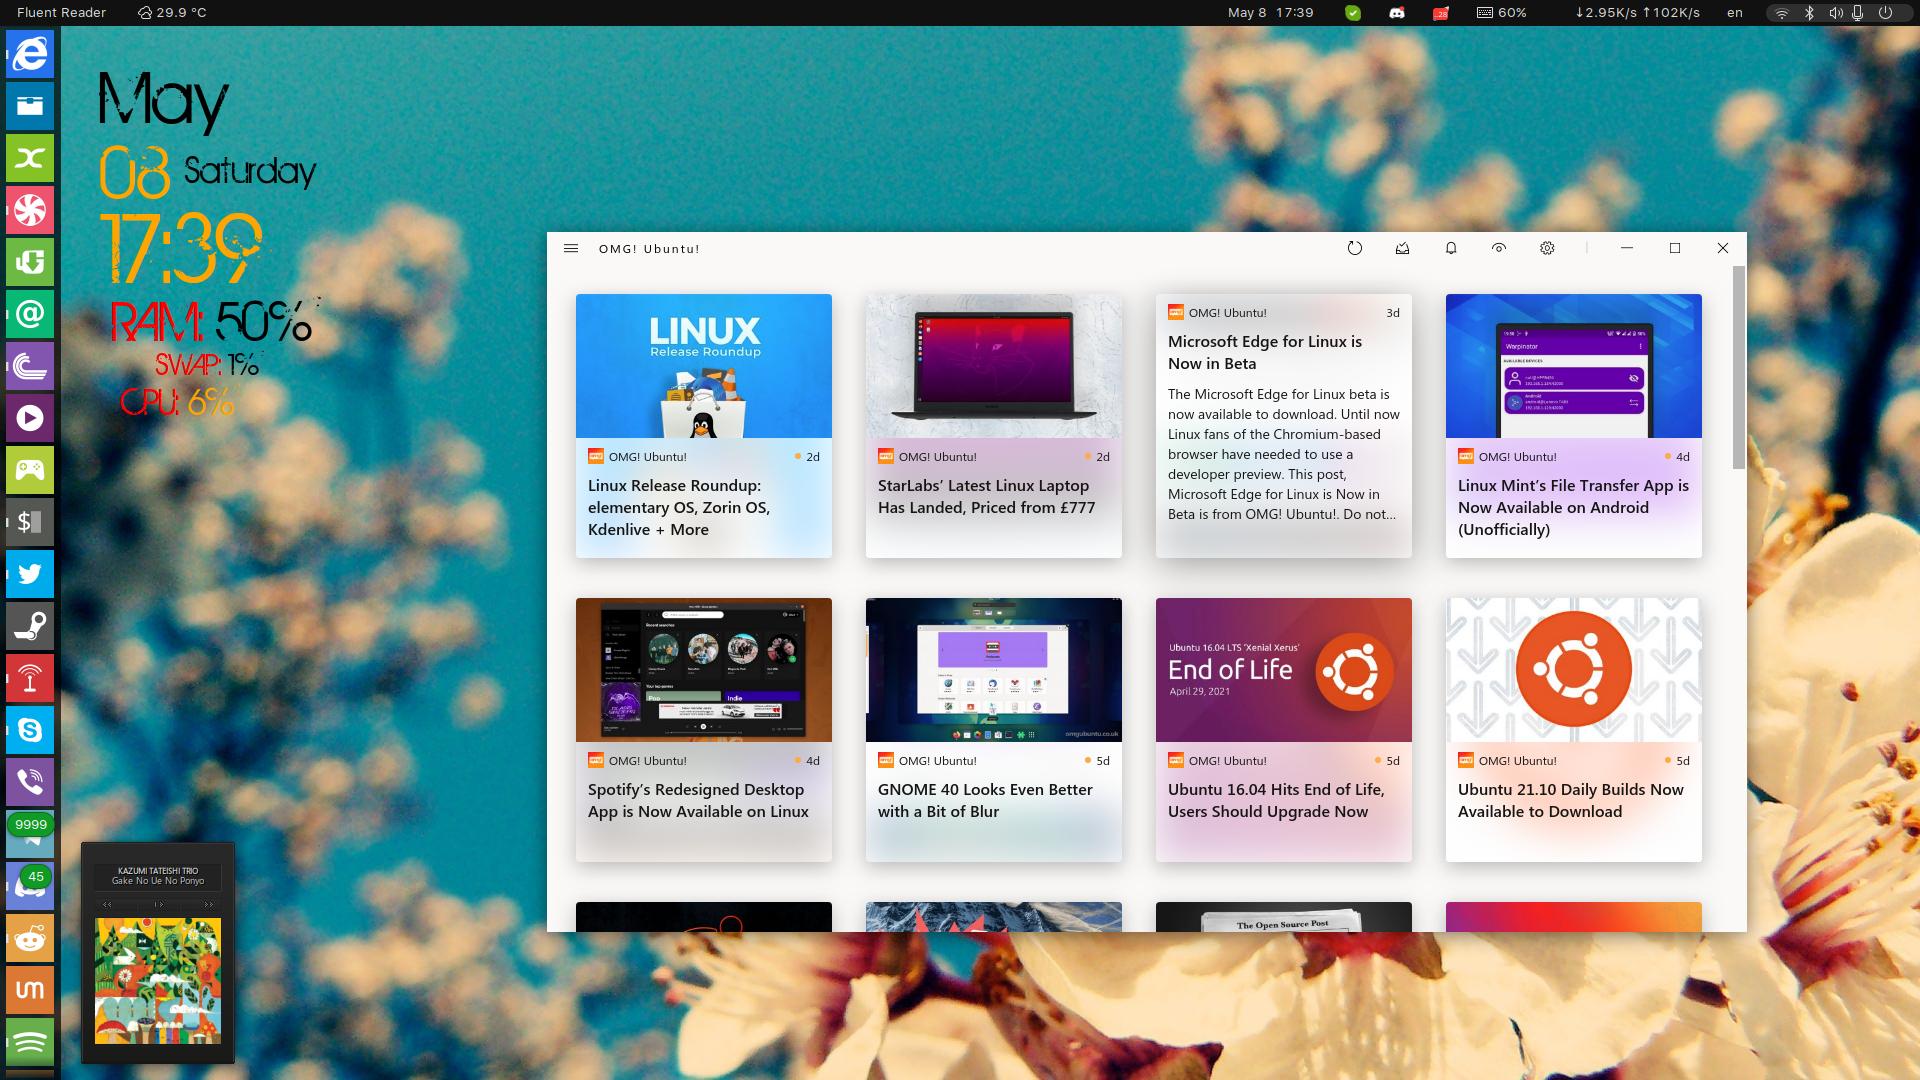Launch the file archive app in dock

click(x=30, y=105)
